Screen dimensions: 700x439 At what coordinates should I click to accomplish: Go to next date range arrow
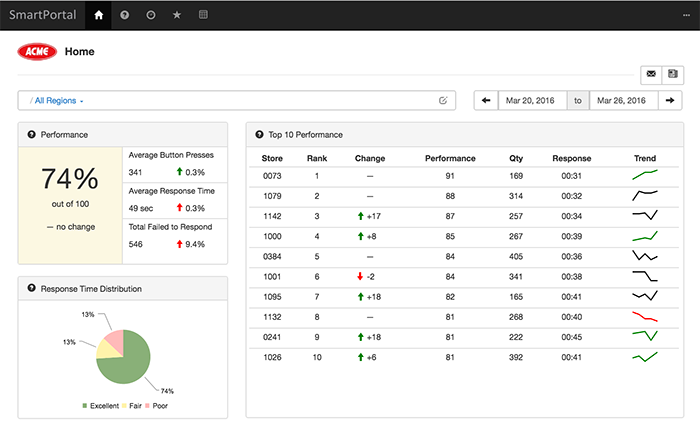(x=670, y=100)
